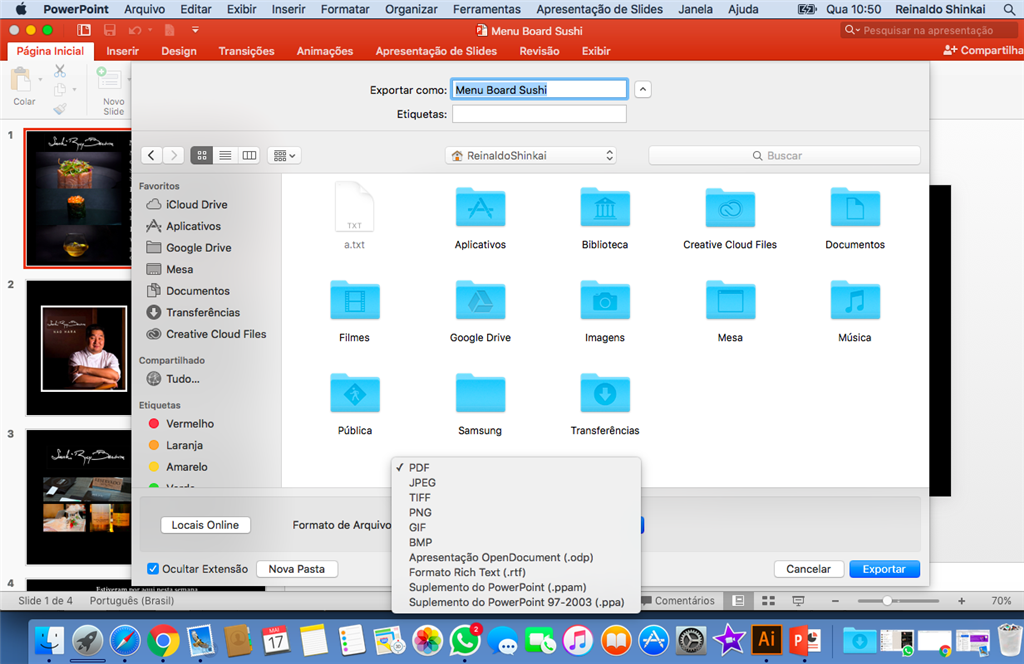This screenshot has width=1024, height=664.
Task: Choose PDF in the format list
Action: (x=516, y=467)
